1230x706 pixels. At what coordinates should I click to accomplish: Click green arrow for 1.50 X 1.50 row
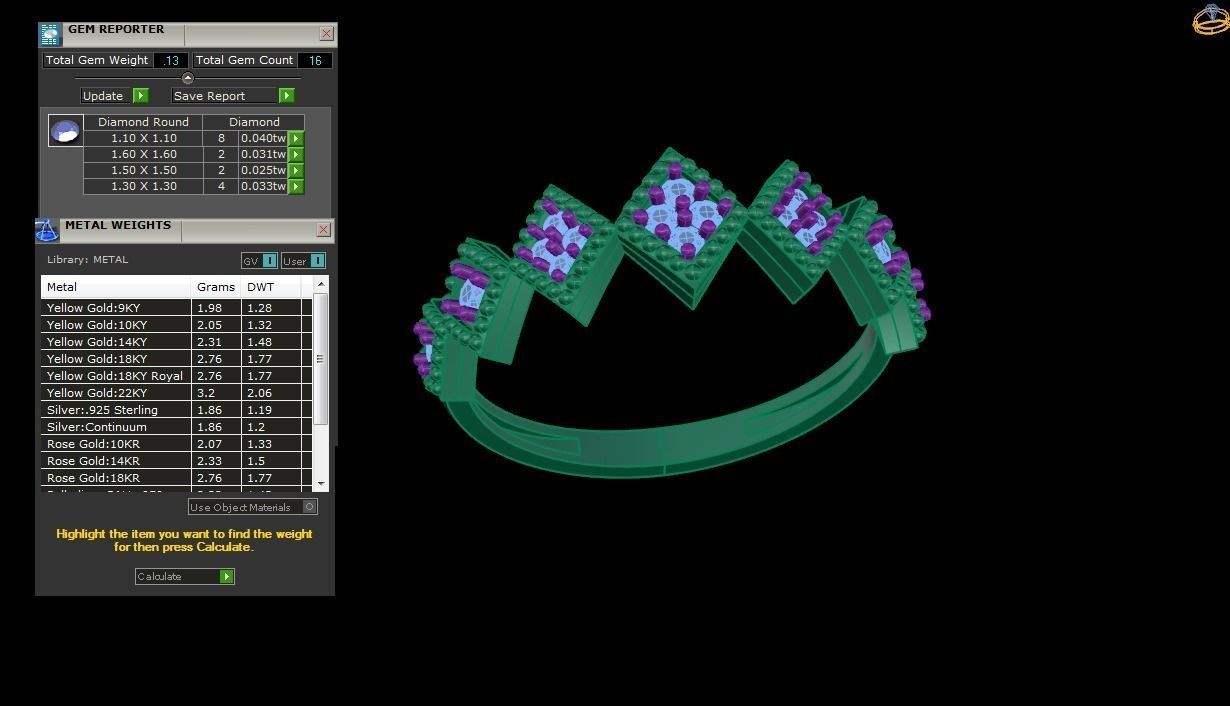pos(296,171)
